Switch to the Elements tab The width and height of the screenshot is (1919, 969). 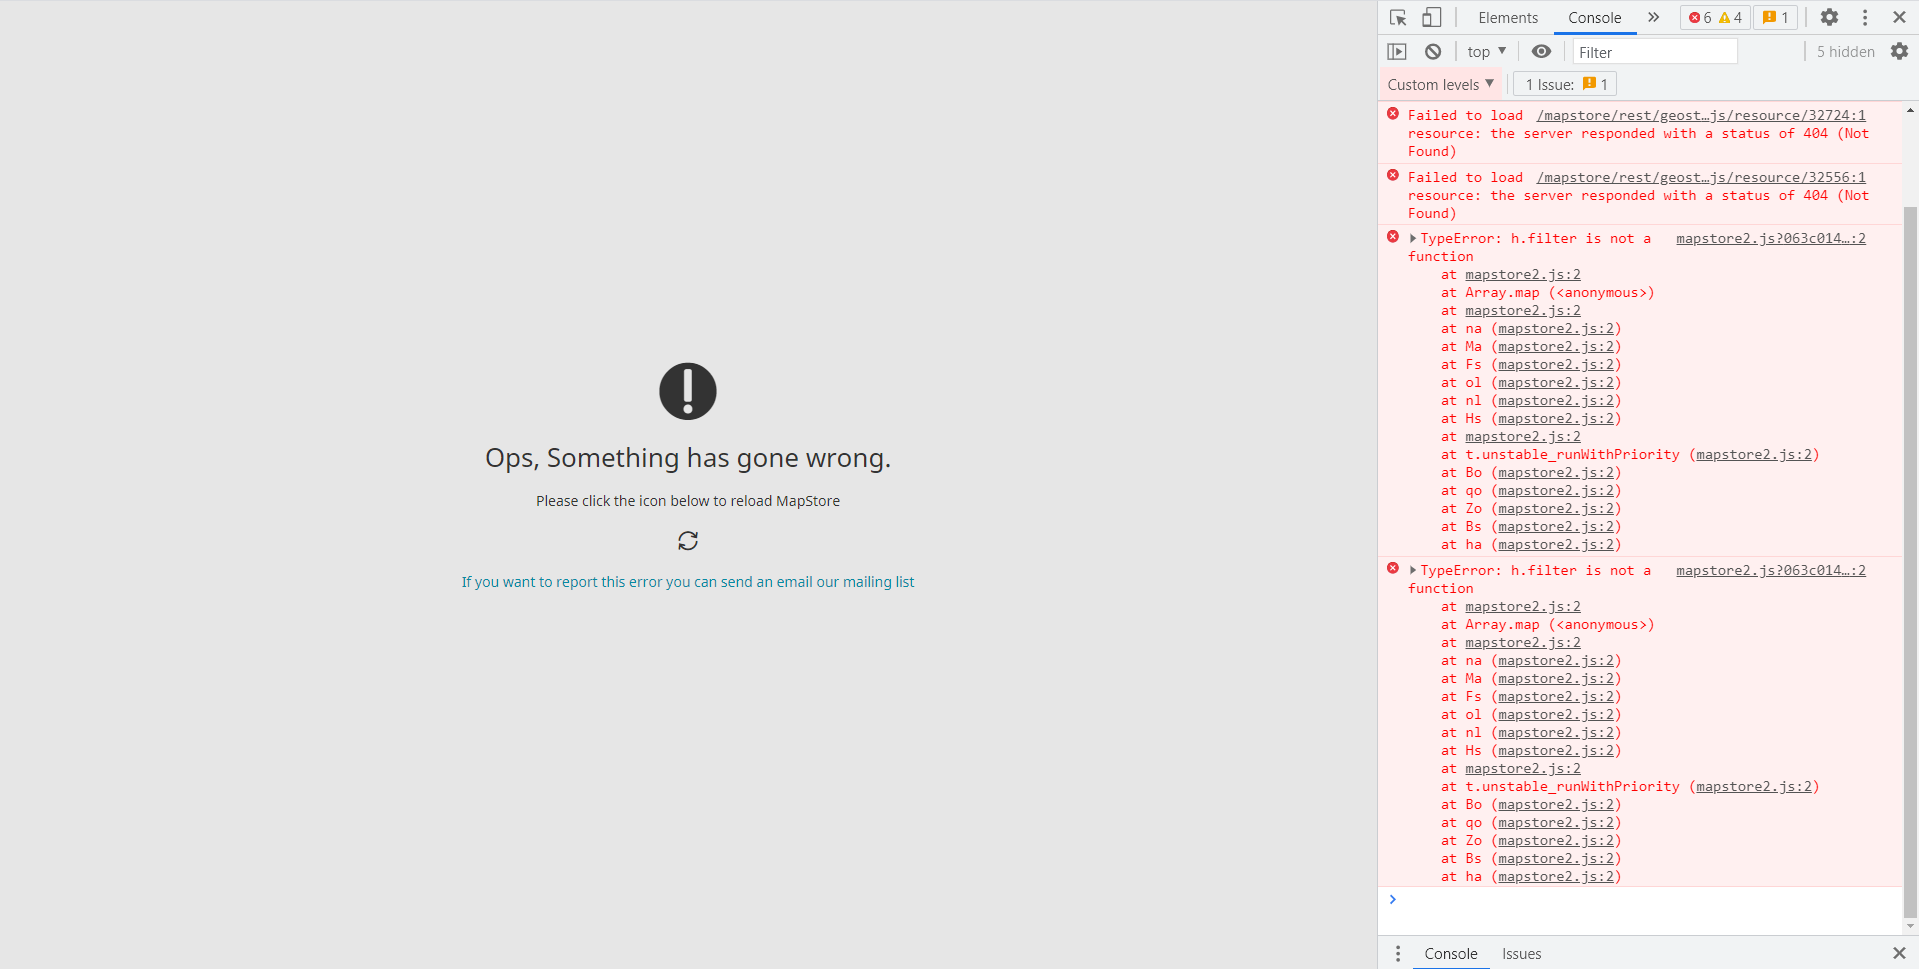pos(1508,18)
